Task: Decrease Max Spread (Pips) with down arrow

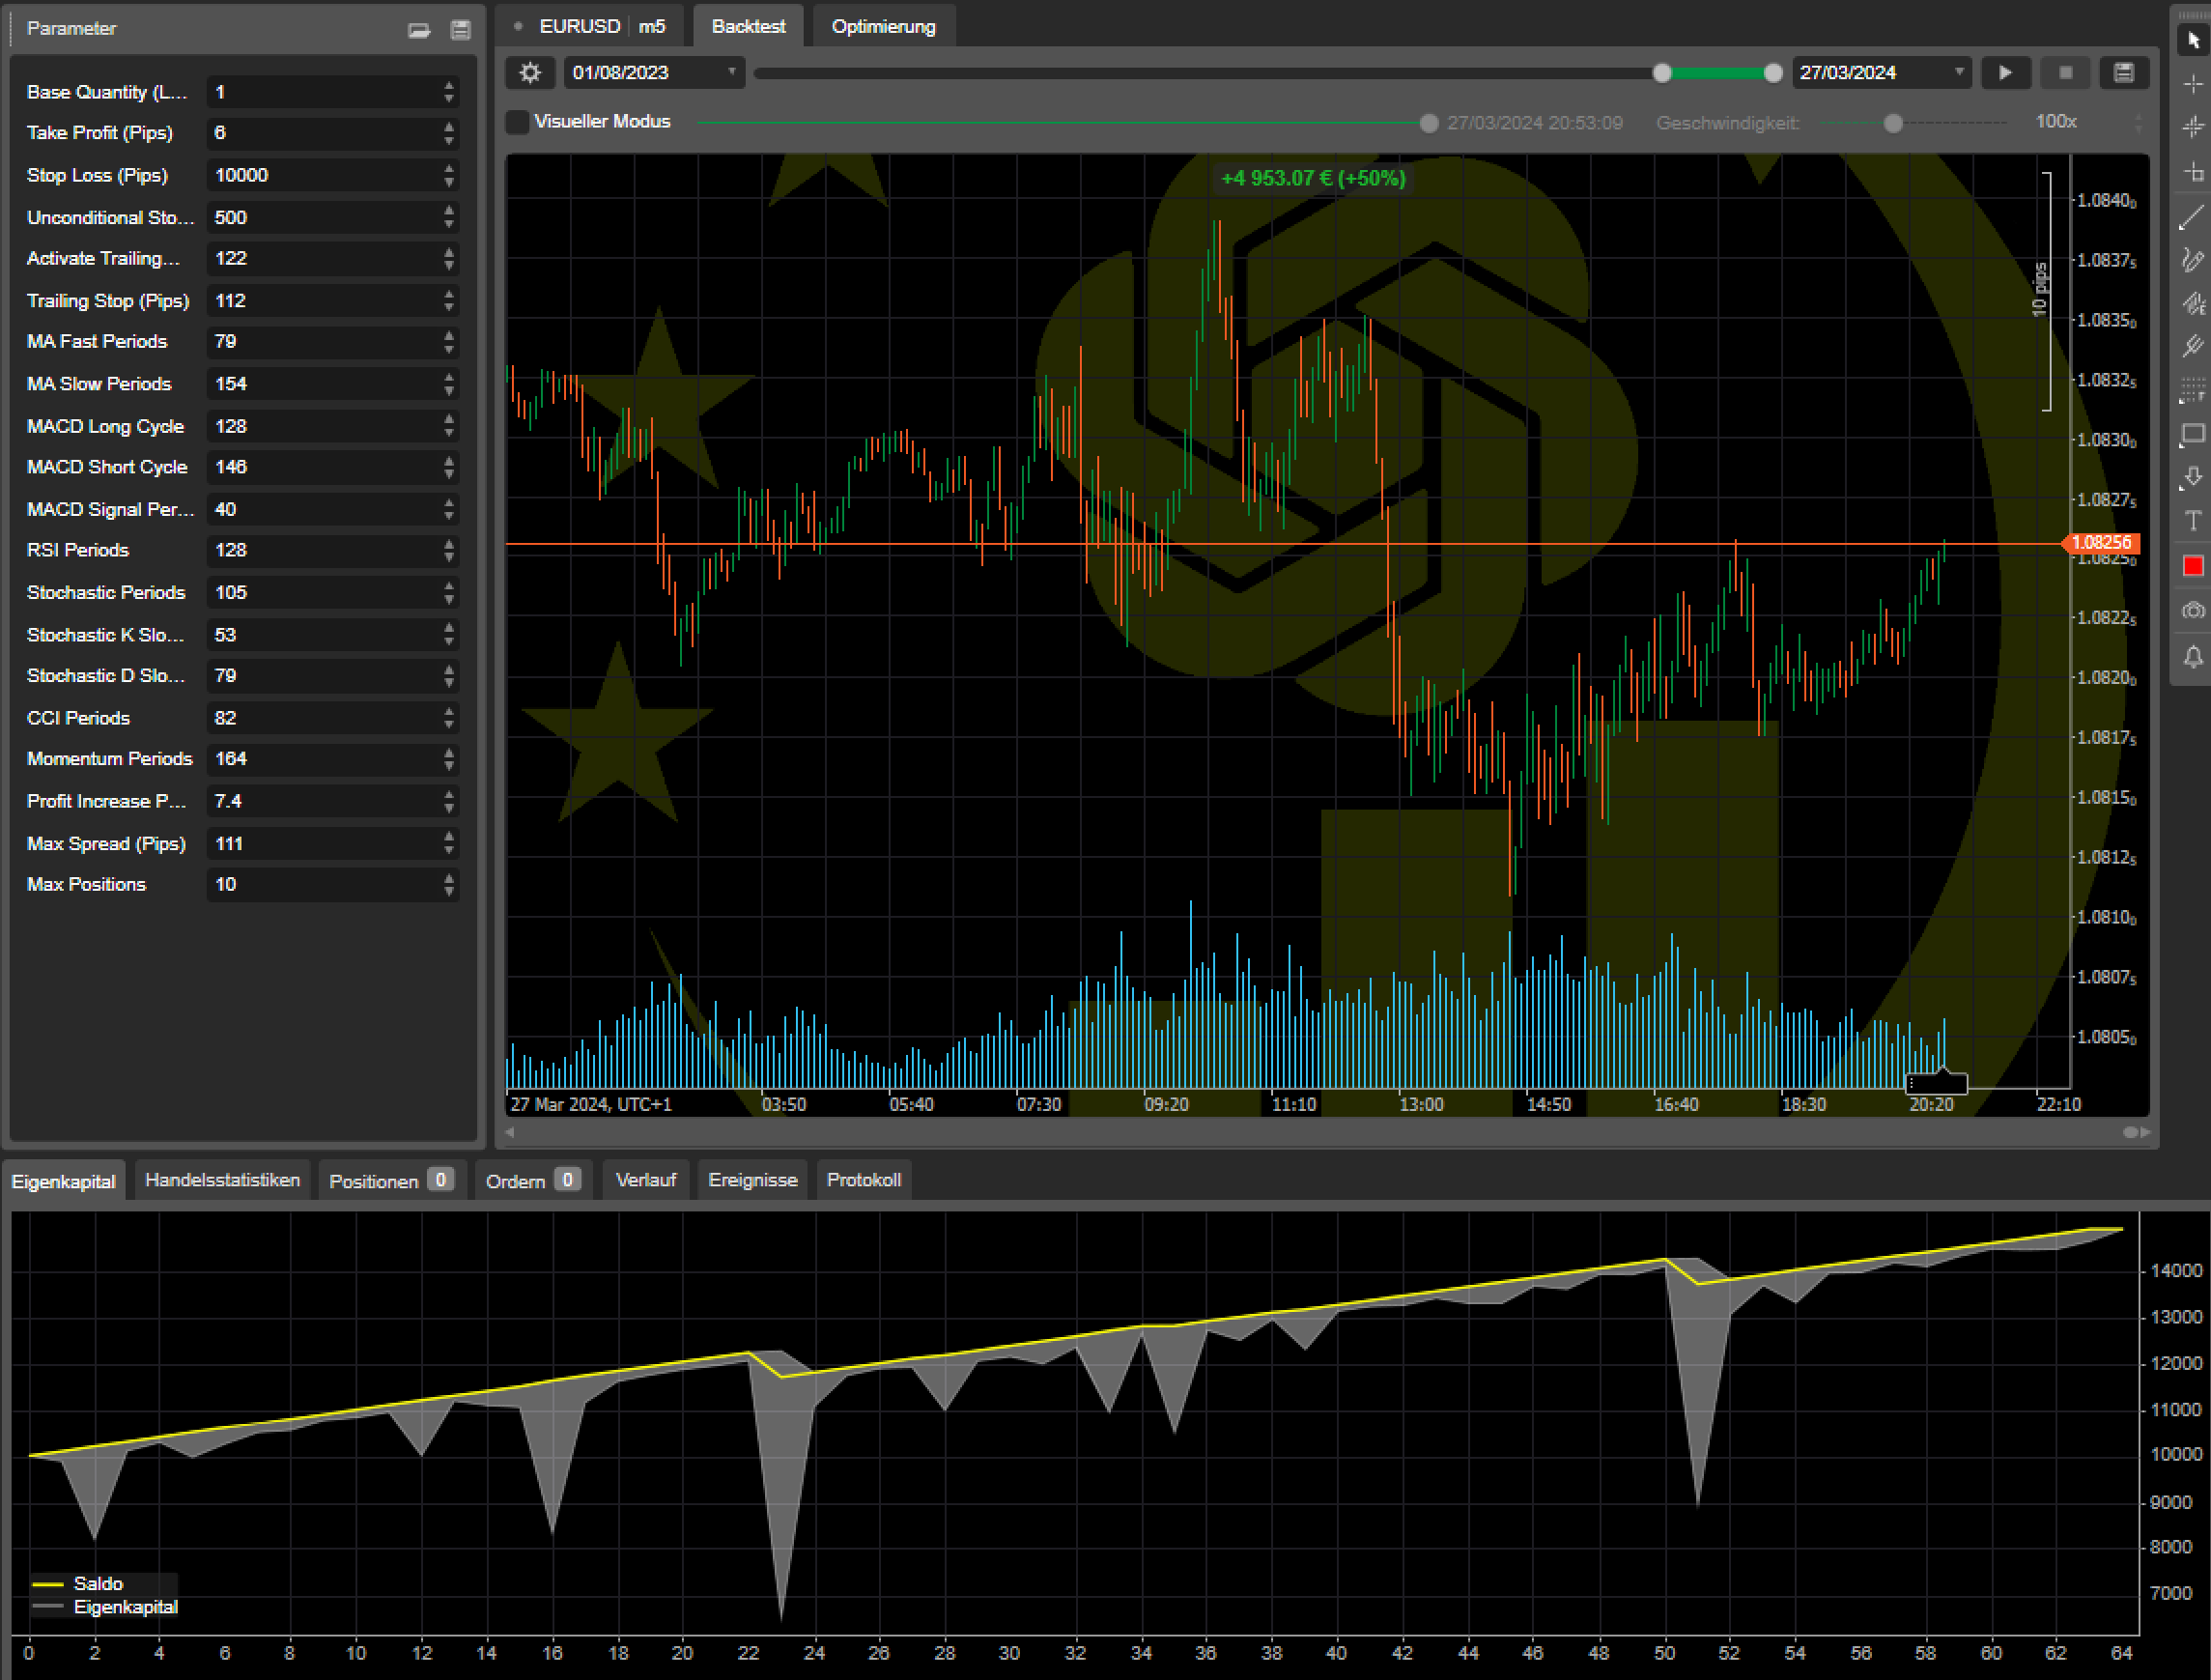Action: click(x=449, y=850)
